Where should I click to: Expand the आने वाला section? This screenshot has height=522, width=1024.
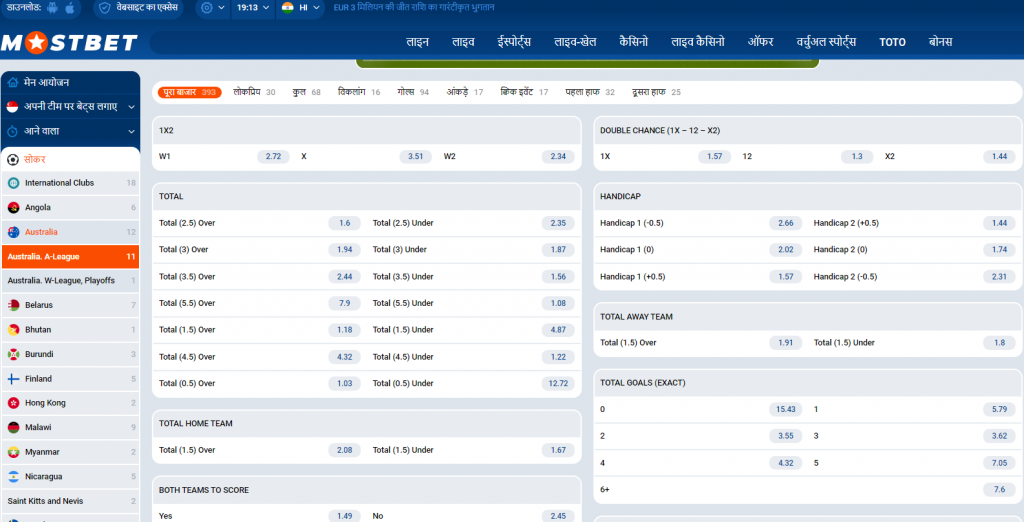point(71,131)
